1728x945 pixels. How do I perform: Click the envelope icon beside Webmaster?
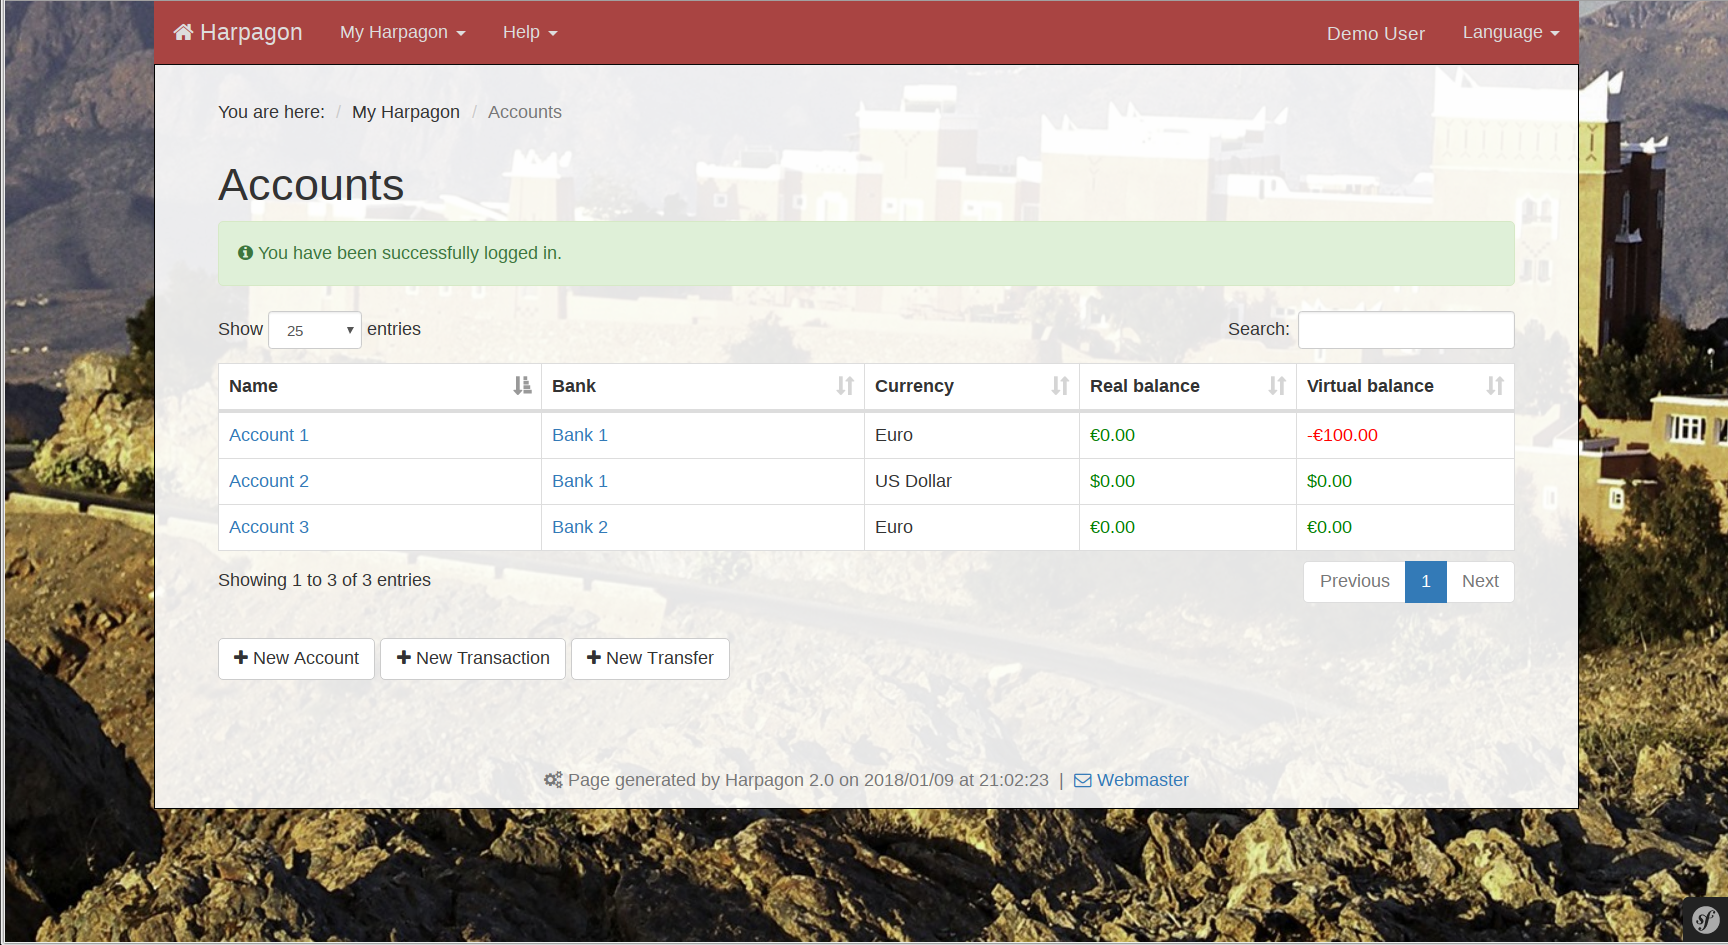1082,780
